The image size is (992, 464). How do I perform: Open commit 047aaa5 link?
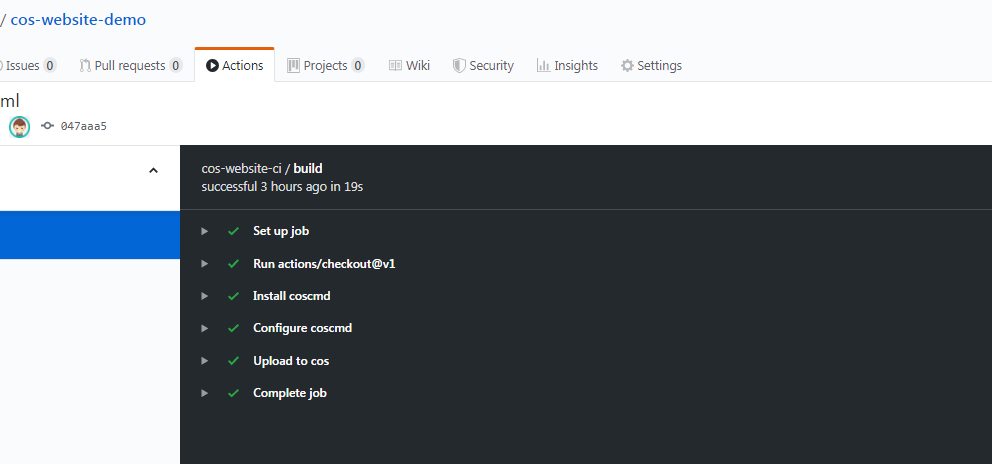click(83, 127)
